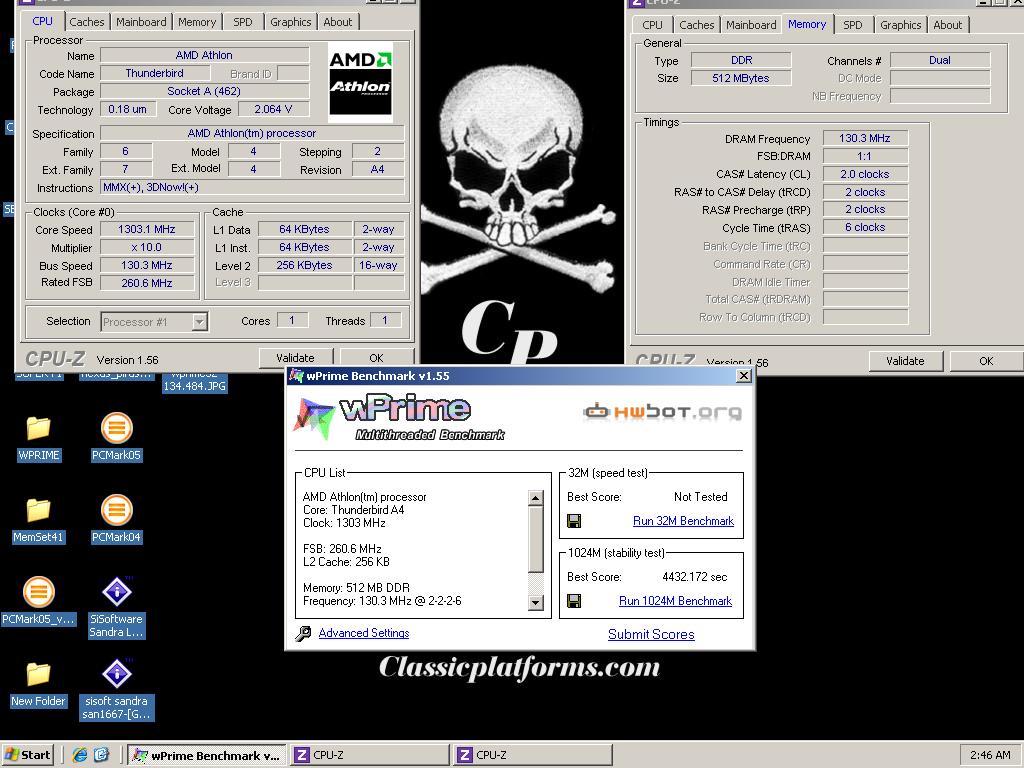Click Run 32M Benchmark link

683,521
